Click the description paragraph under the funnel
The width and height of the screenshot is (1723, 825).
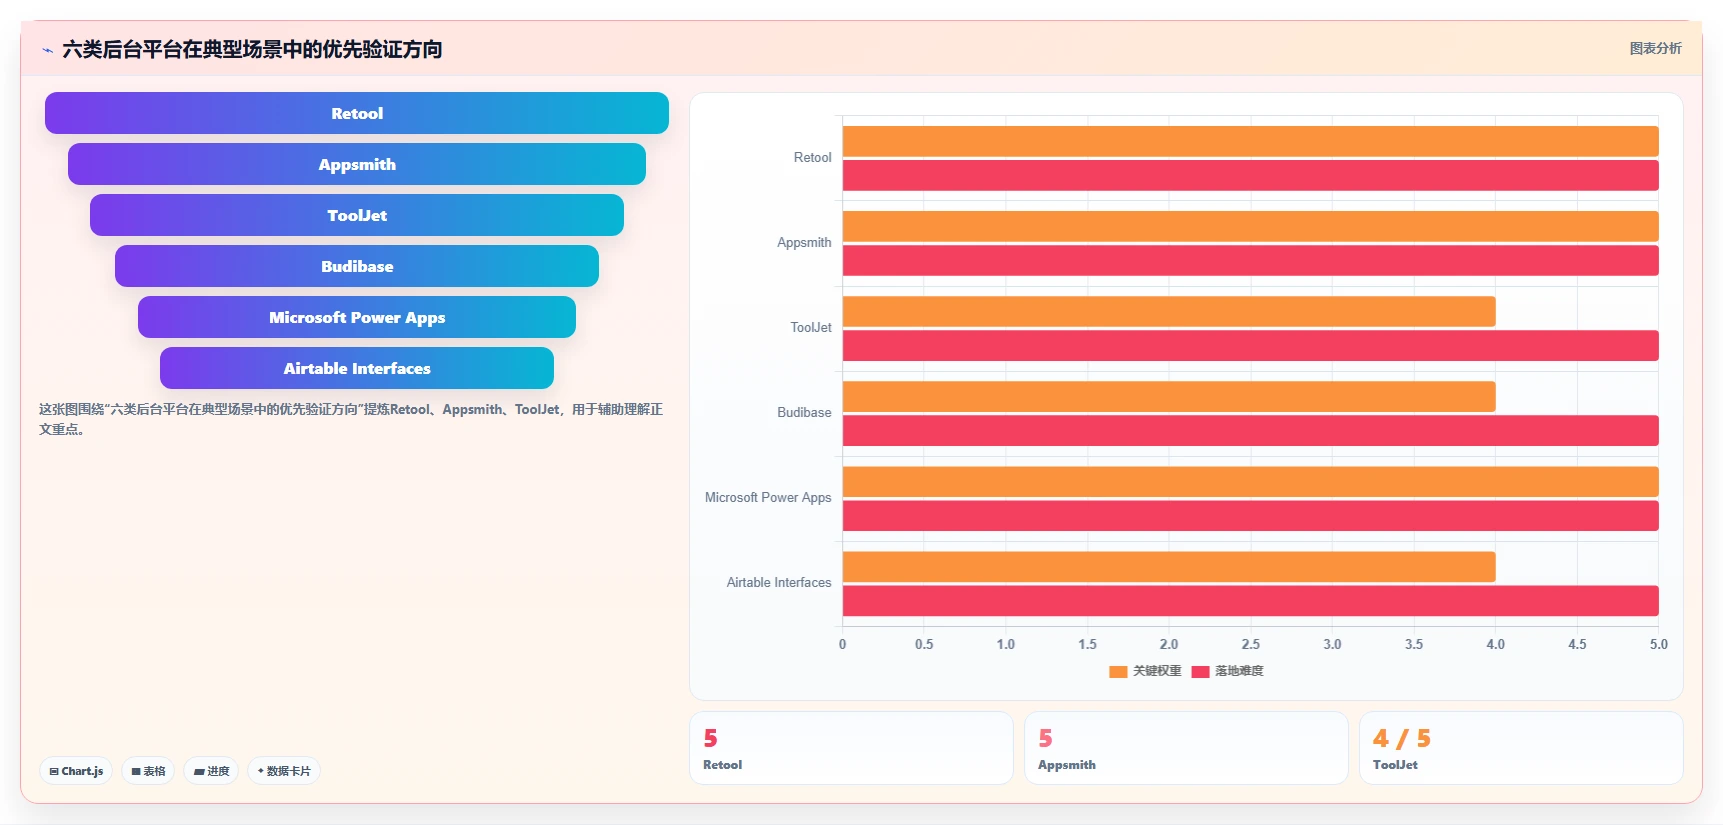click(351, 419)
